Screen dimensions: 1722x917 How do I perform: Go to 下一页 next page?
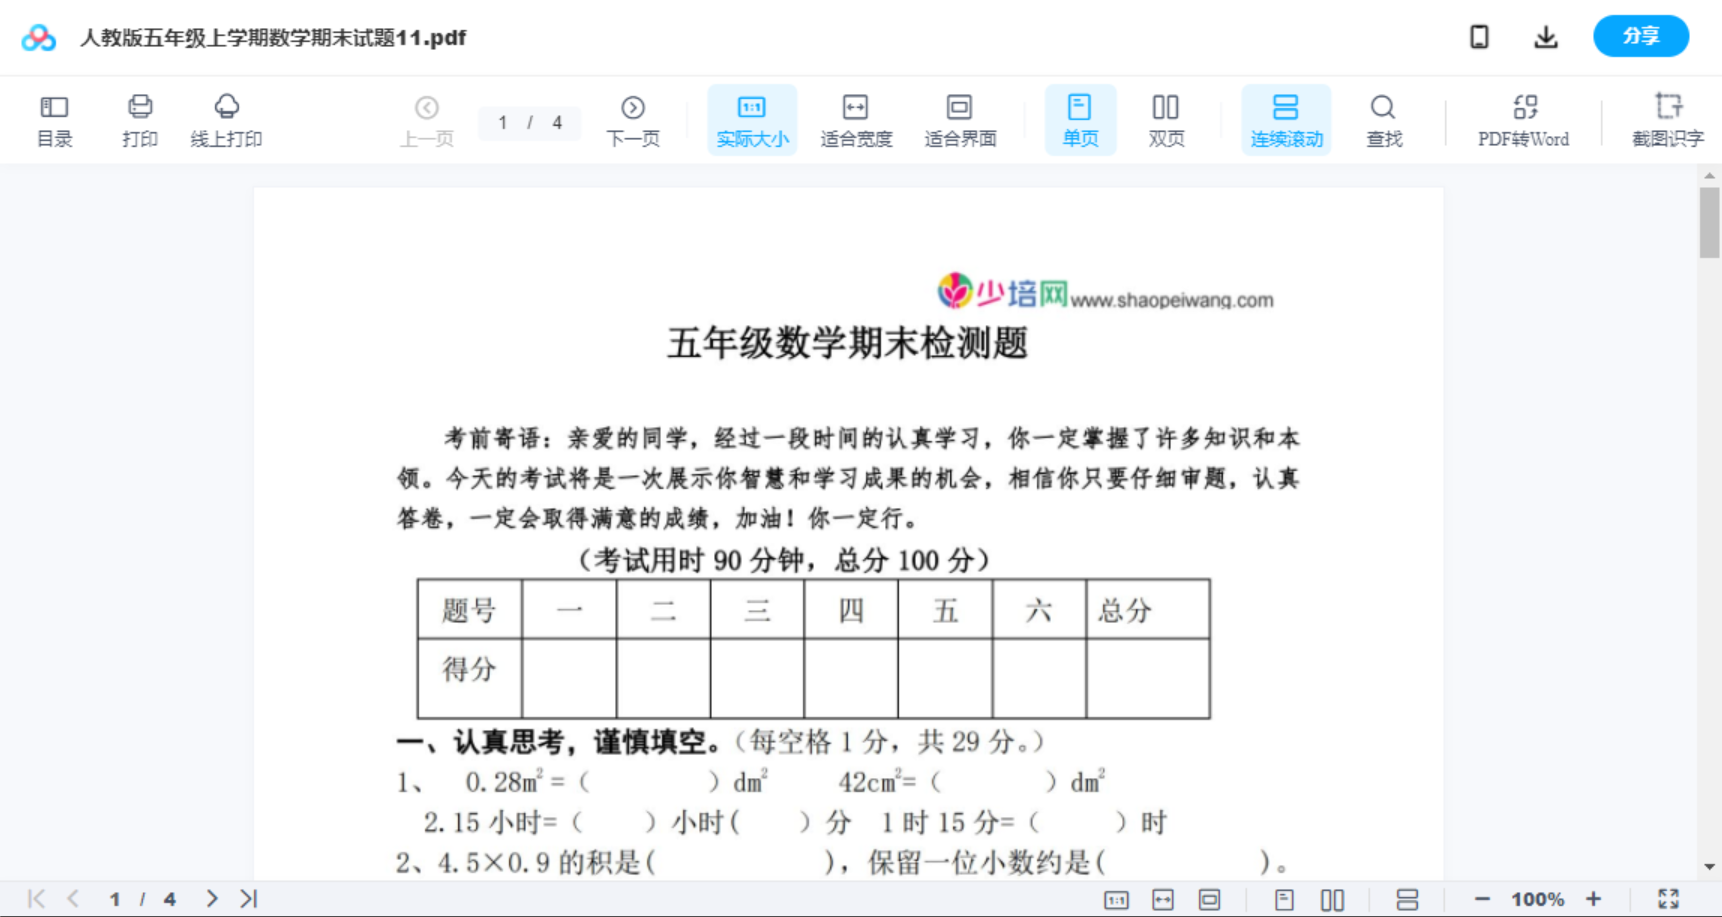tap(633, 119)
